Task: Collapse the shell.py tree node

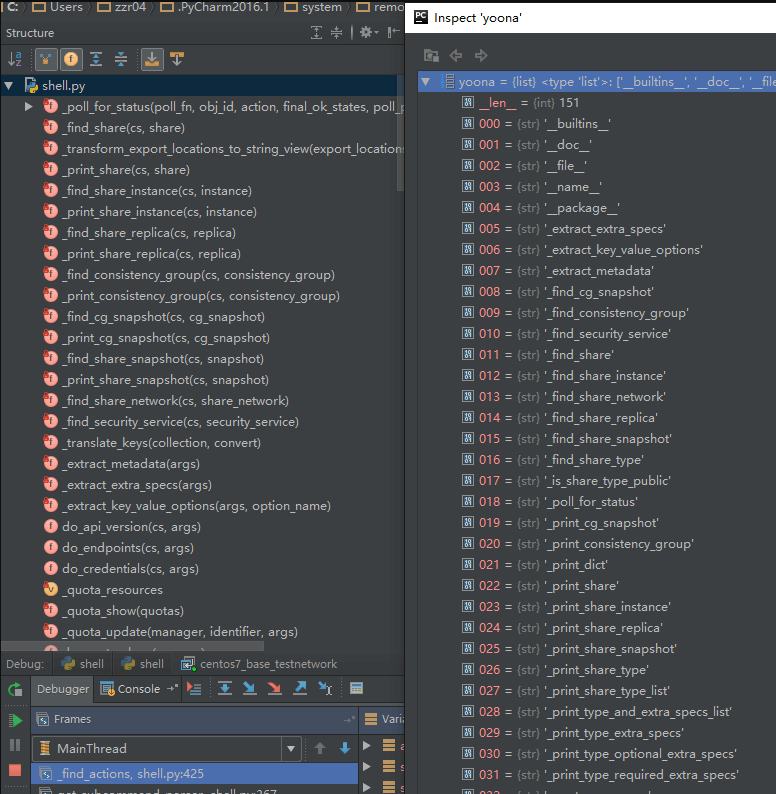Action: click(x=9, y=86)
